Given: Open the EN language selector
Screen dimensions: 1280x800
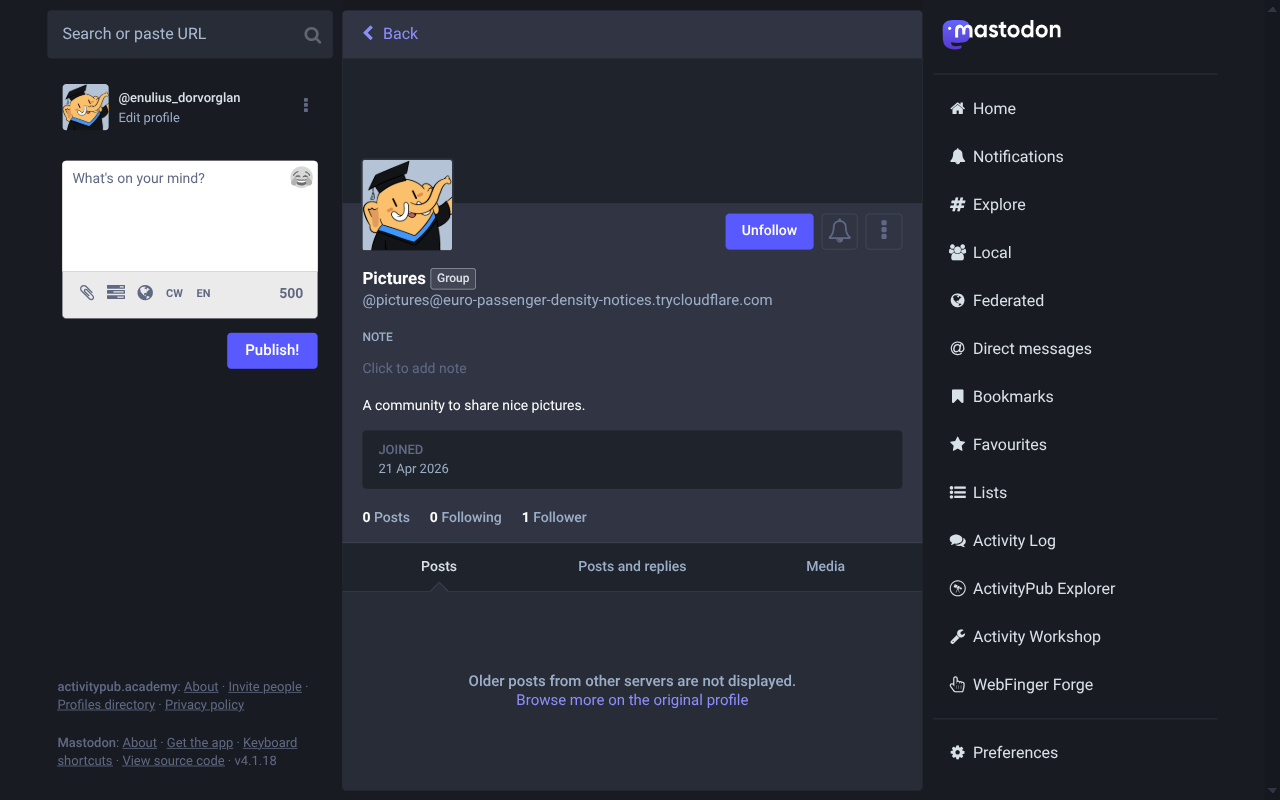Looking at the screenshot, I should click(203, 292).
